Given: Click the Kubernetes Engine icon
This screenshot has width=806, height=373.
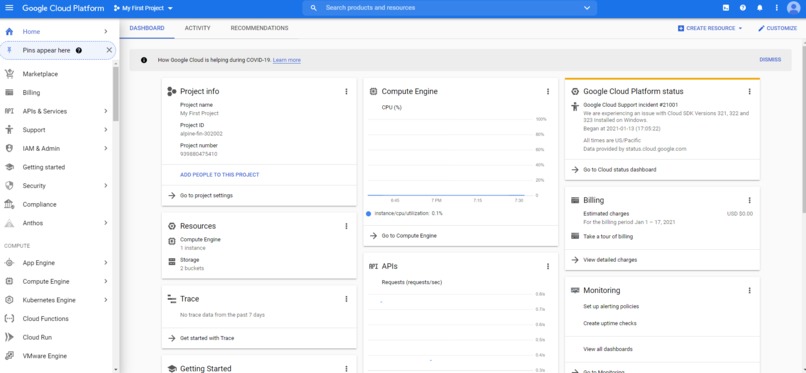Looking at the screenshot, I should [9, 300].
